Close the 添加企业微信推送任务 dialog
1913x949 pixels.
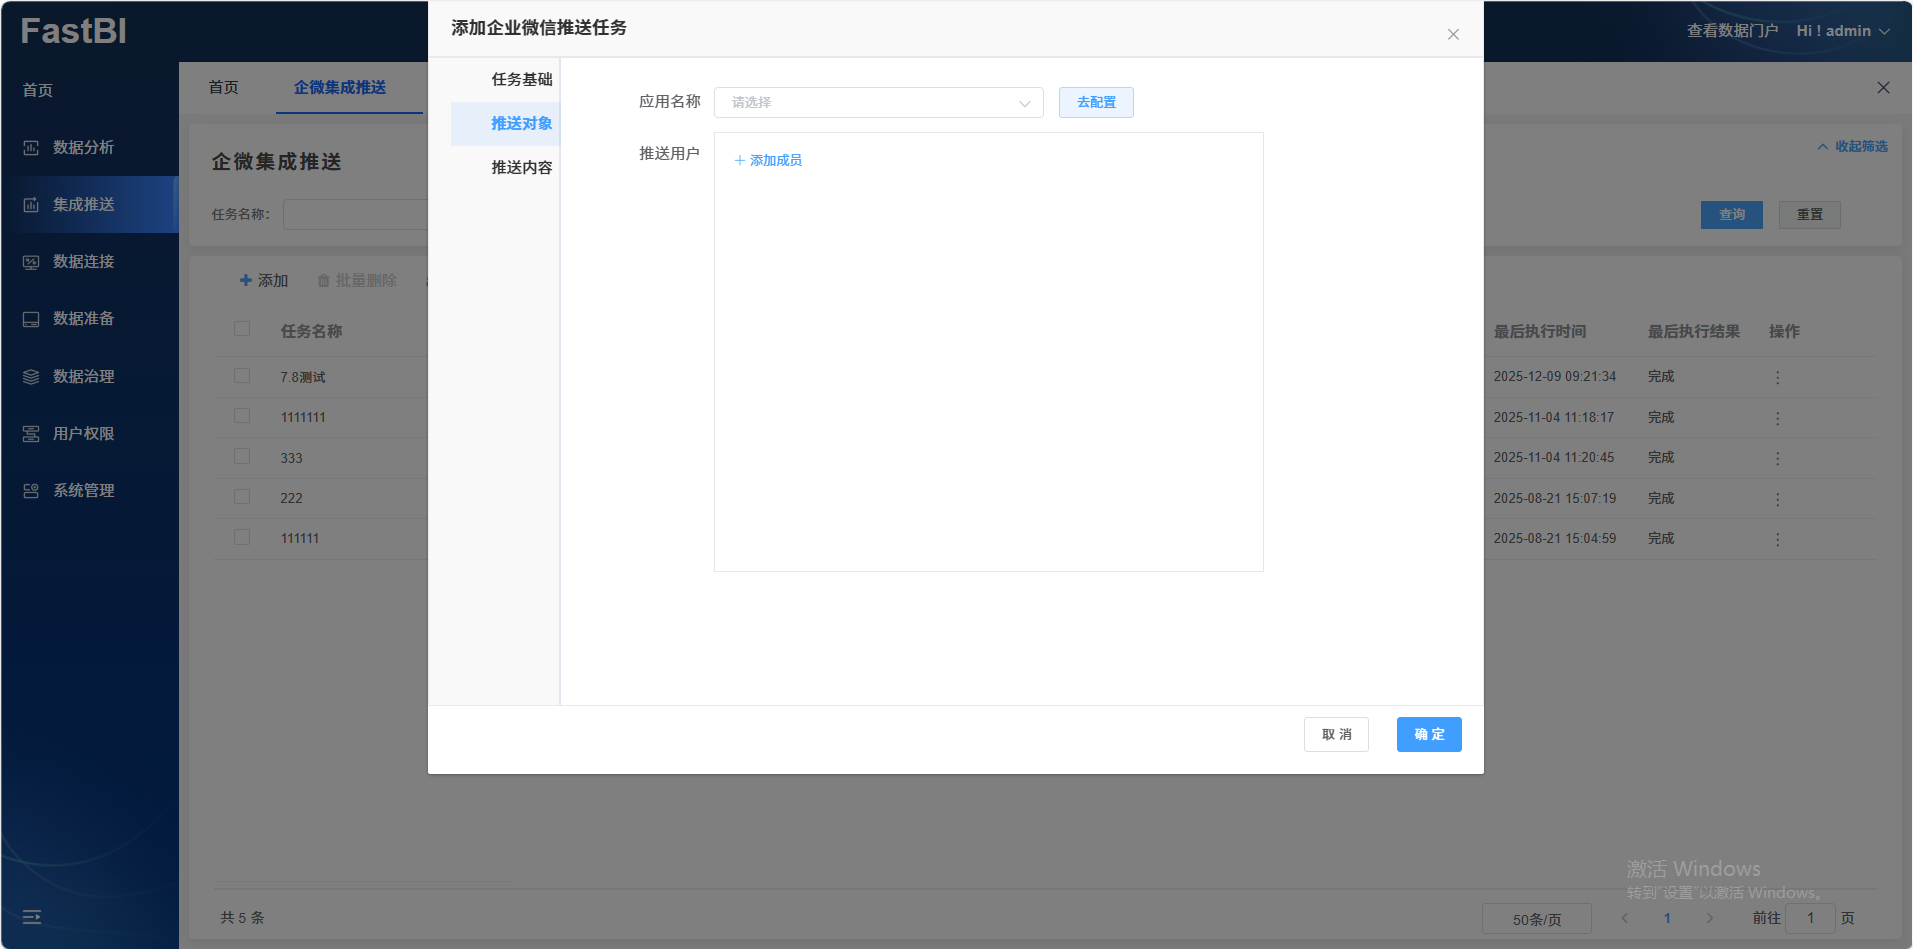click(x=1453, y=35)
